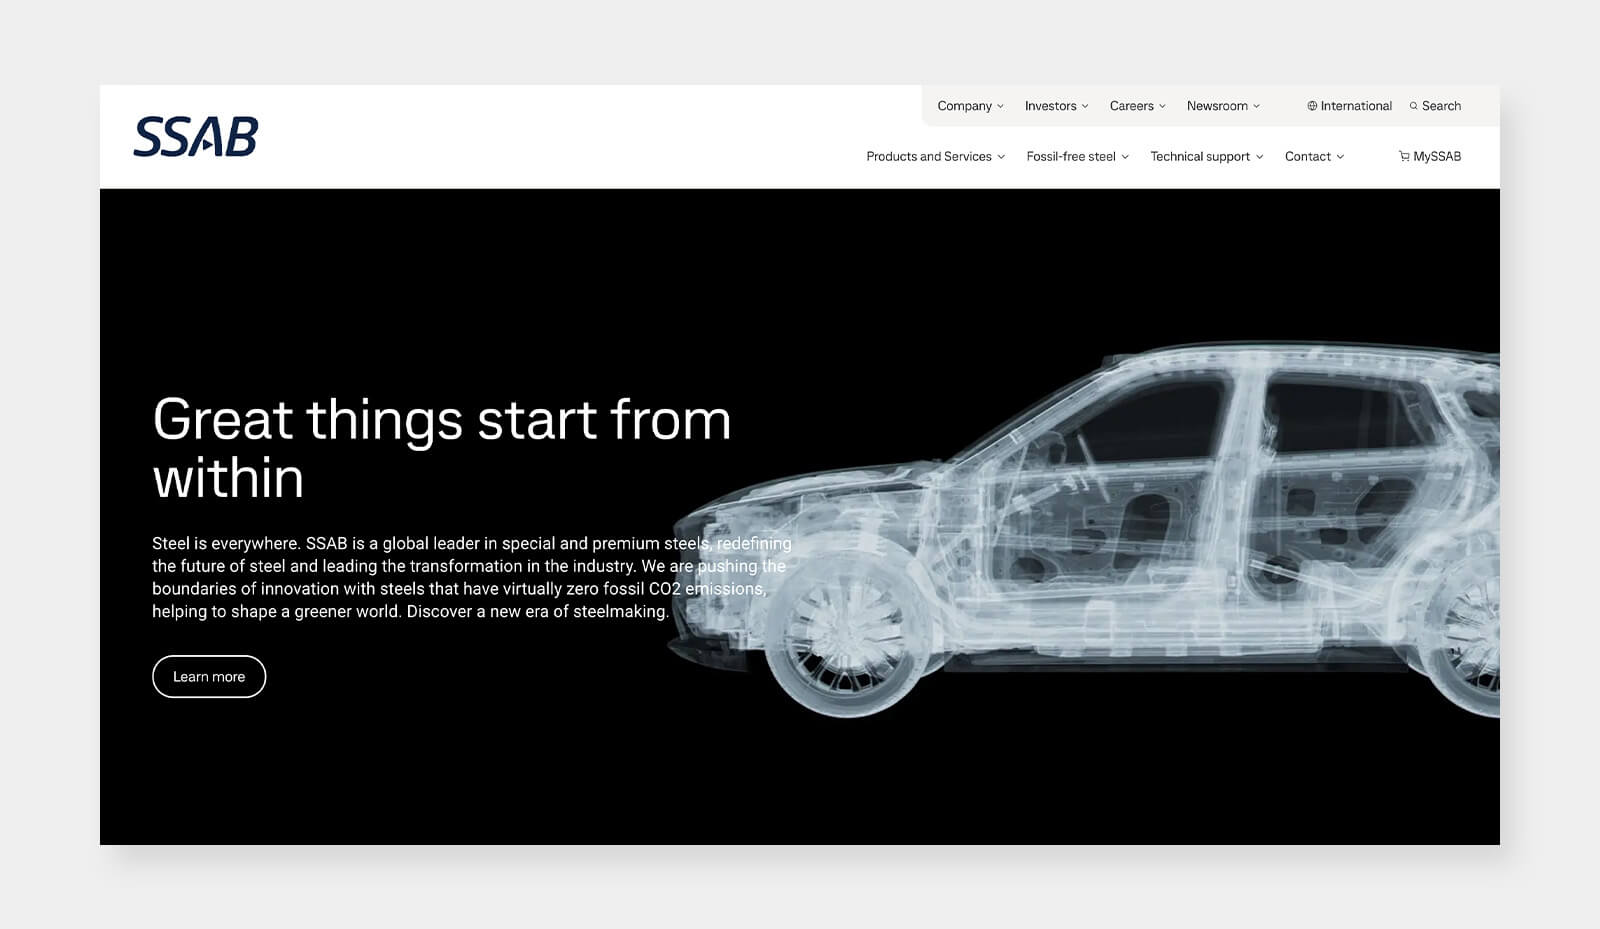Expand the chevron next to Careers
This screenshot has width=1600, height=929.
point(1162,106)
